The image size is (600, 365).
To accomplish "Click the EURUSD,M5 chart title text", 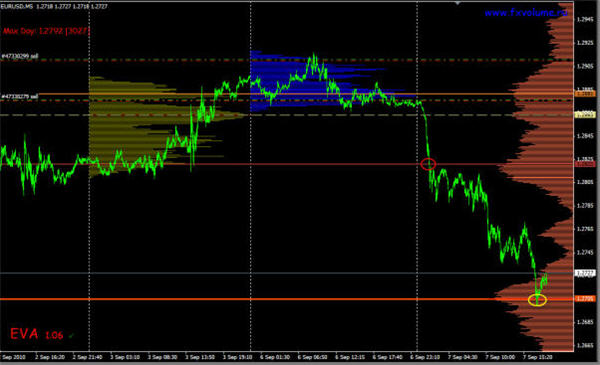I will (x=17, y=7).
